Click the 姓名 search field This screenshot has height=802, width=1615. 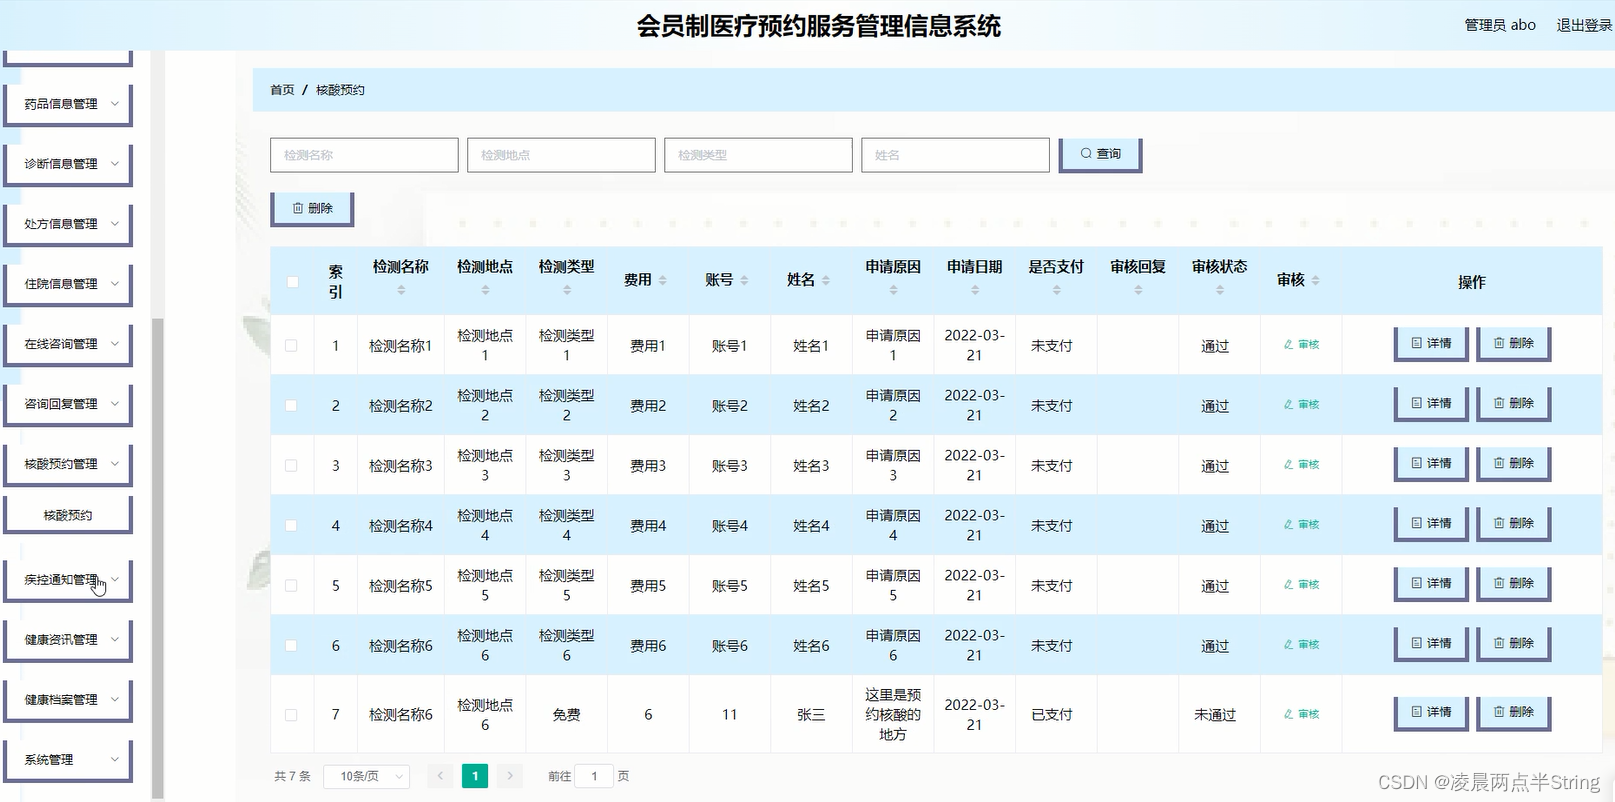[955, 155]
